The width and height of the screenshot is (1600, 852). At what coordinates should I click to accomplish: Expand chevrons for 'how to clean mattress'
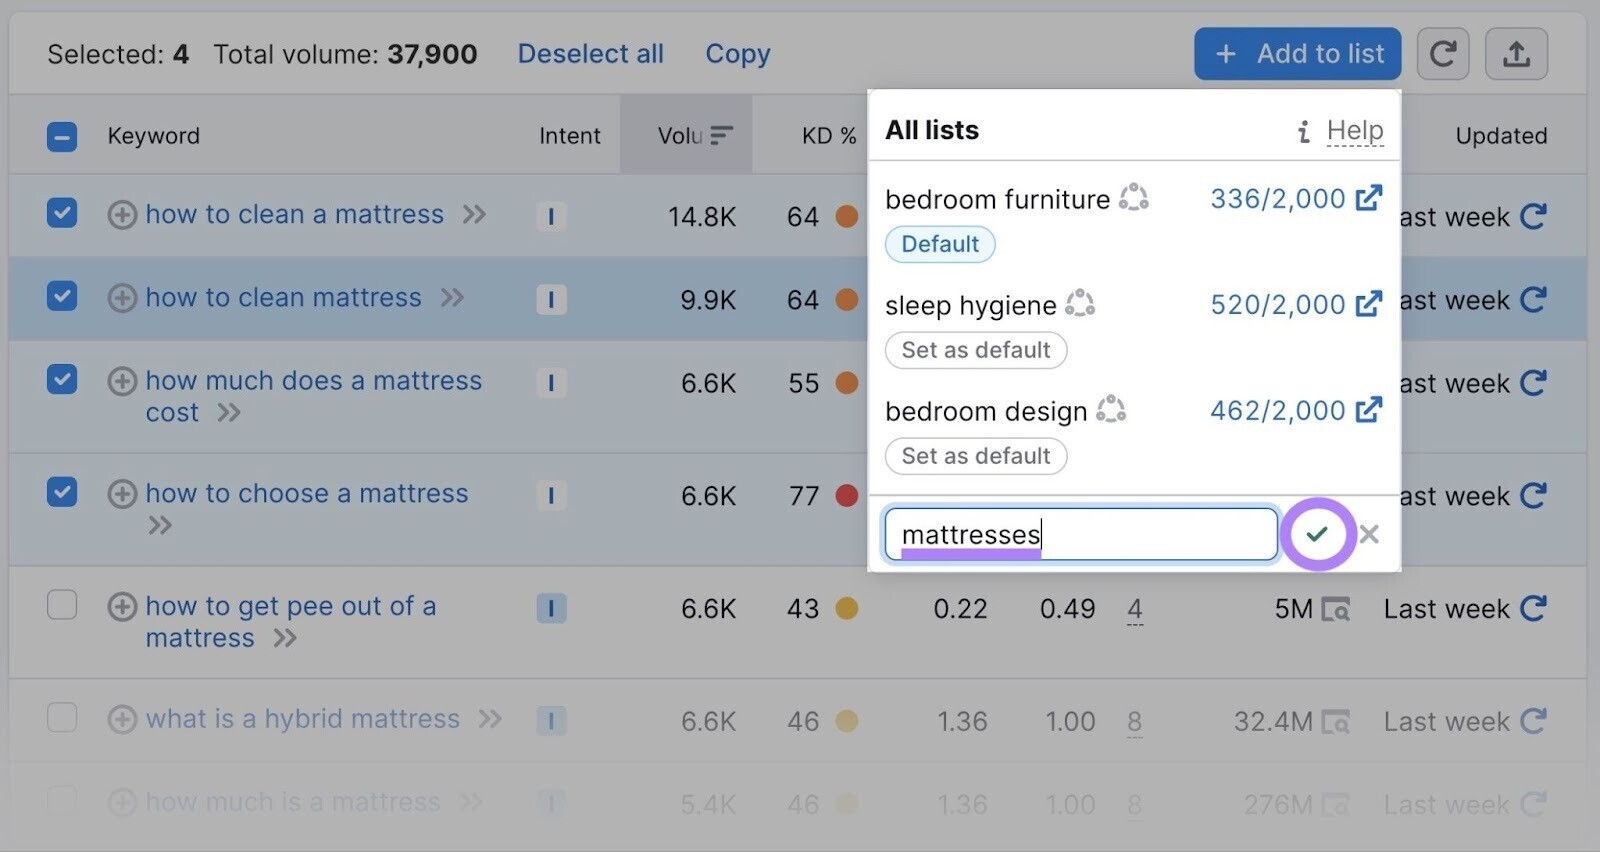[452, 297]
